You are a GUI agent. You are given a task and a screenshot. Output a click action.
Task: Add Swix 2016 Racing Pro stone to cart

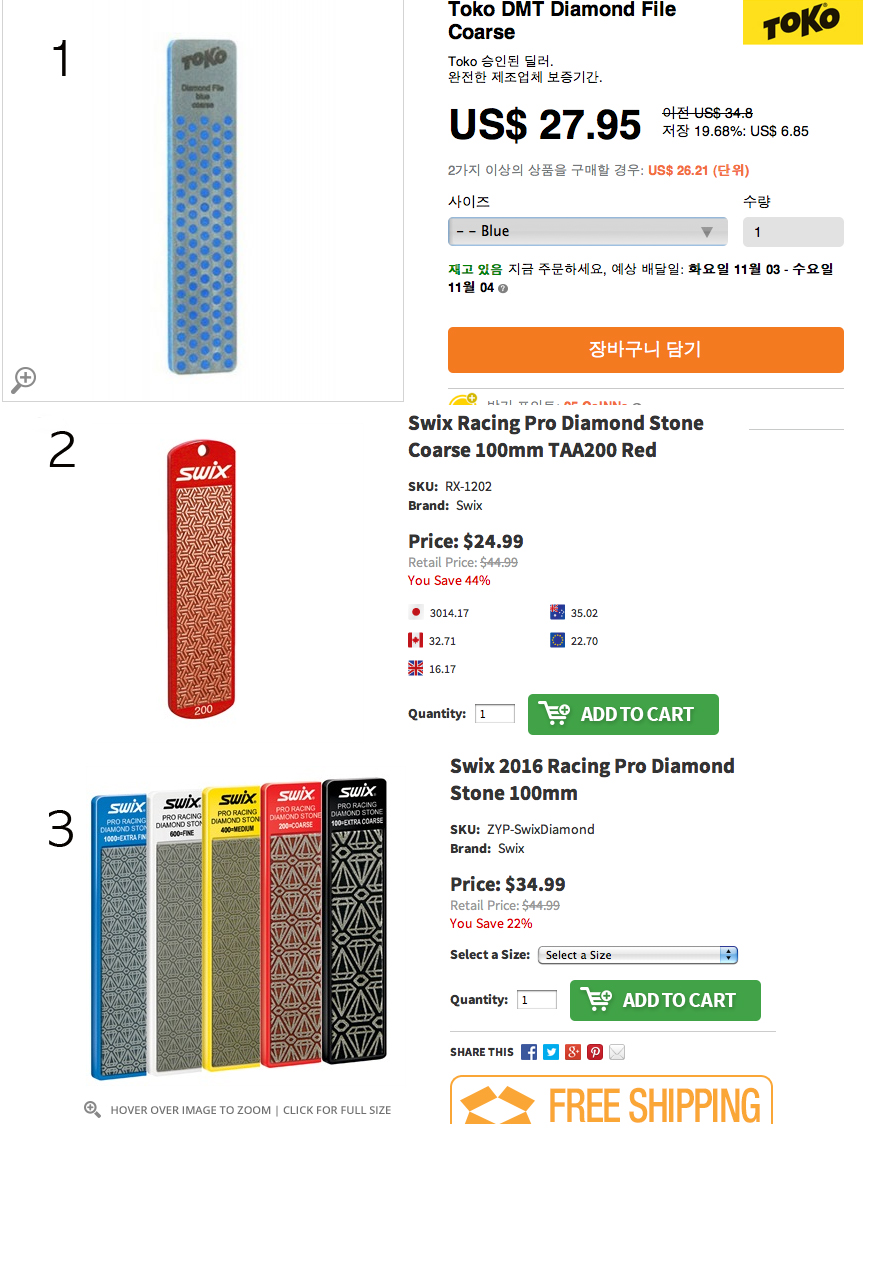[665, 1000]
